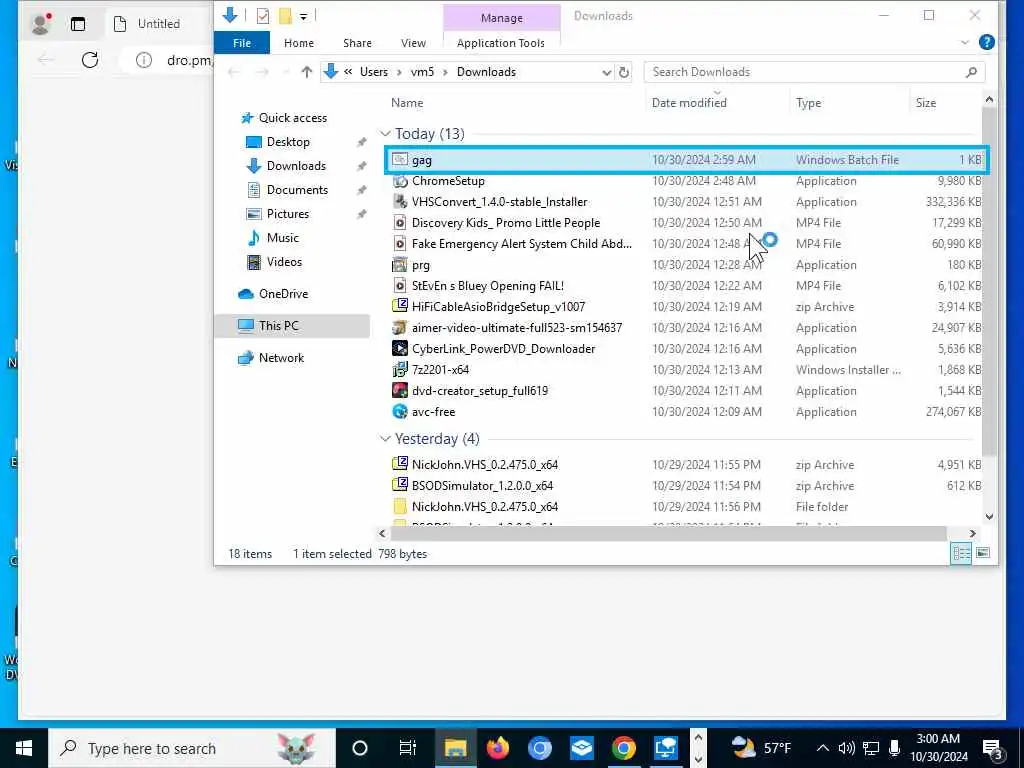Click the dvd-creator_setup_full619 icon
This screenshot has width=1024, height=768.
[400, 391]
